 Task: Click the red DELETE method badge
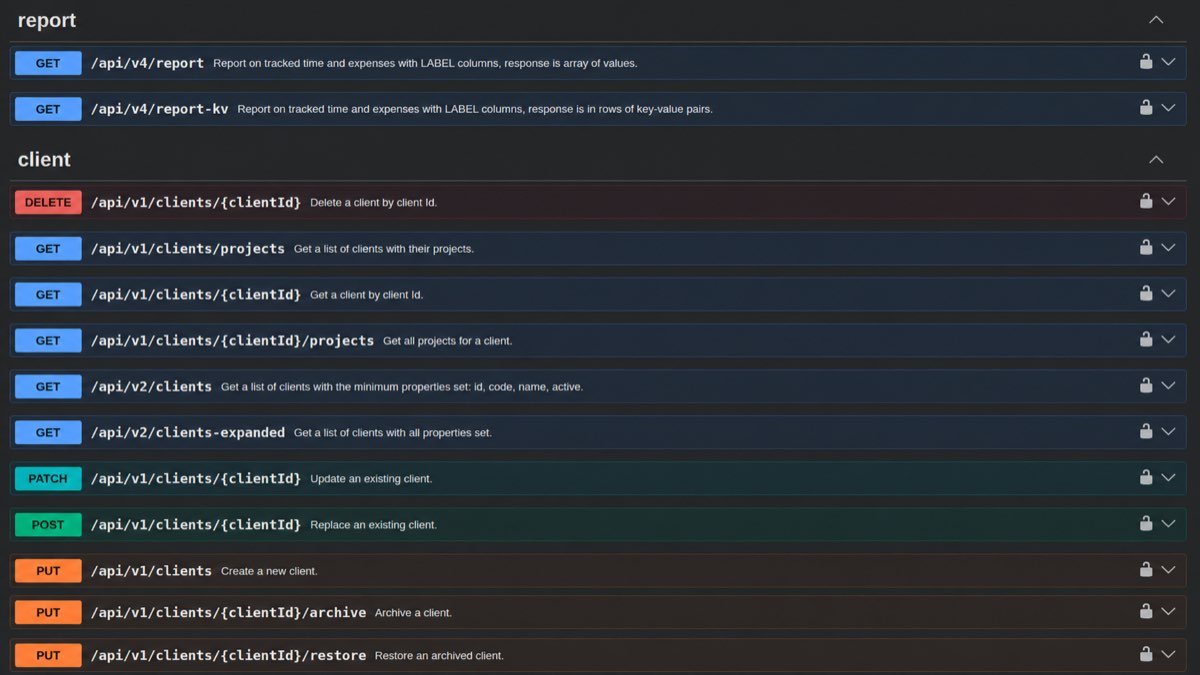[x=48, y=202]
